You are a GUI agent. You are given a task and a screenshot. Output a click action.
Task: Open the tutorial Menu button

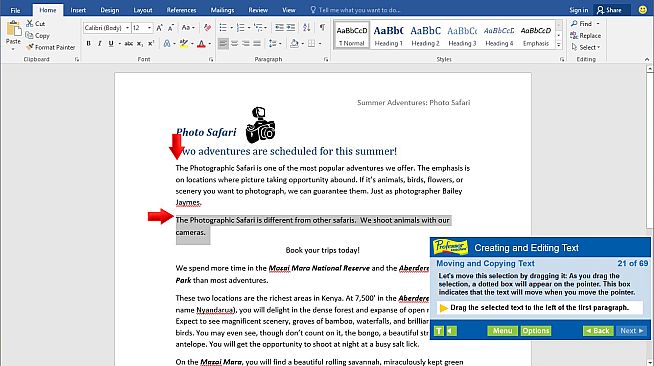click(x=502, y=331)
